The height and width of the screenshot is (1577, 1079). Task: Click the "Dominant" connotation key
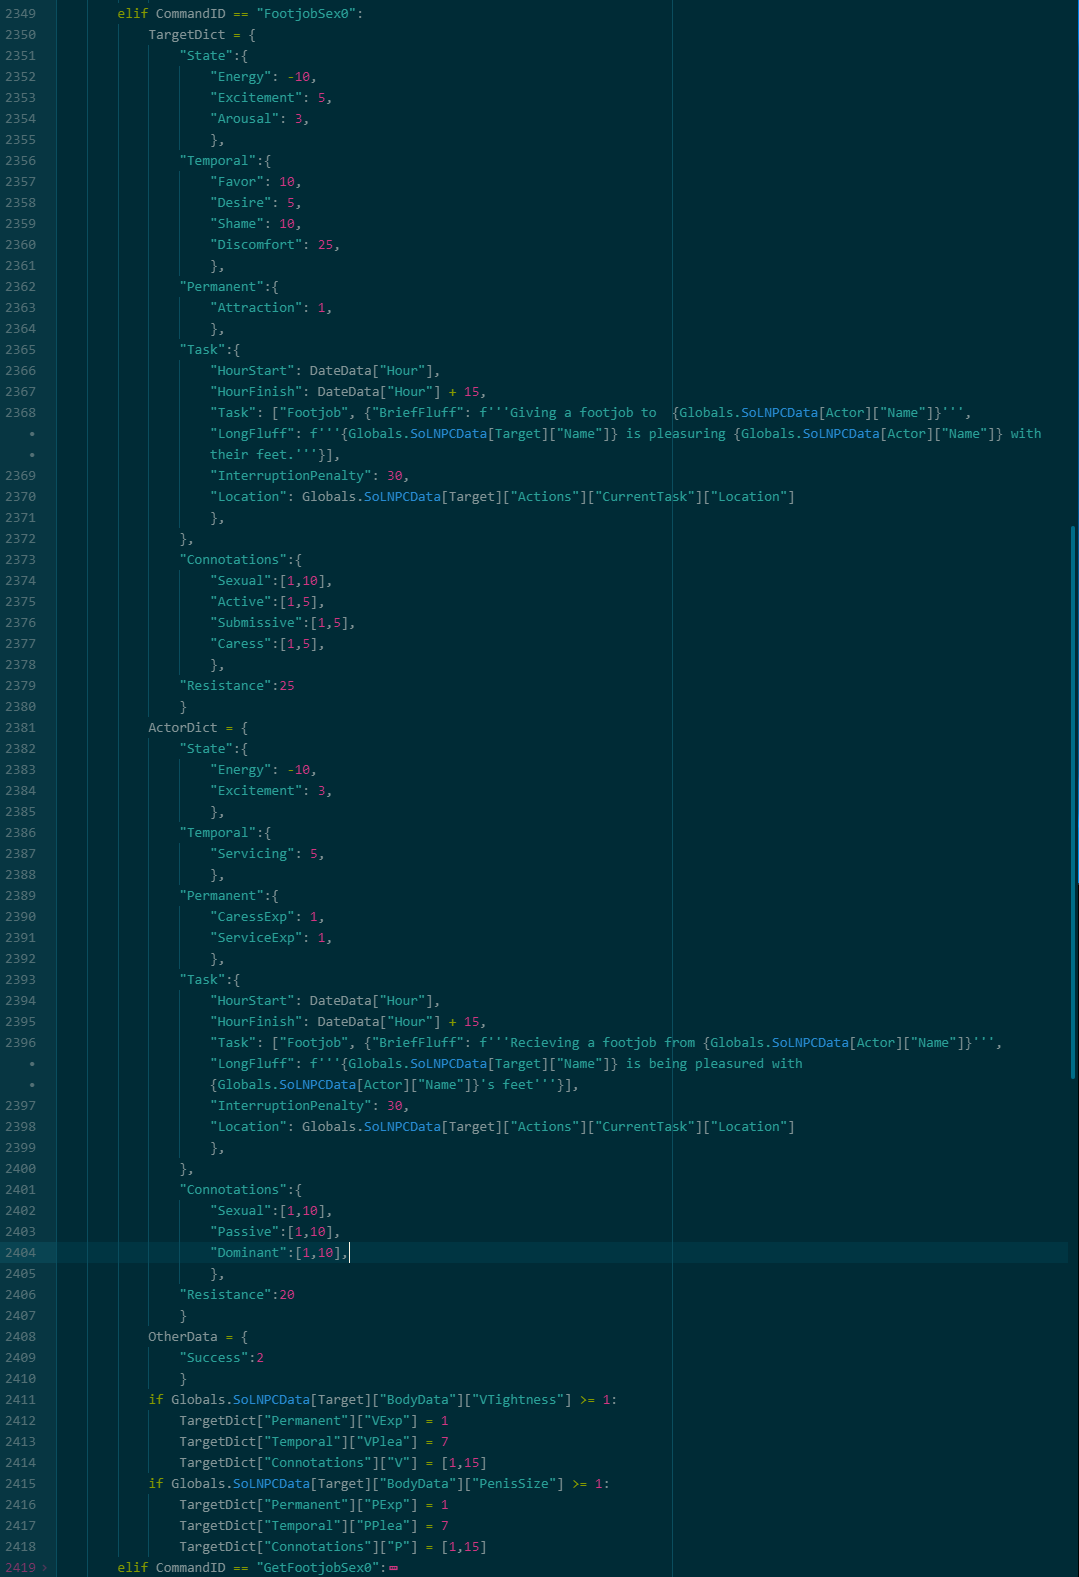[248, 1253]
